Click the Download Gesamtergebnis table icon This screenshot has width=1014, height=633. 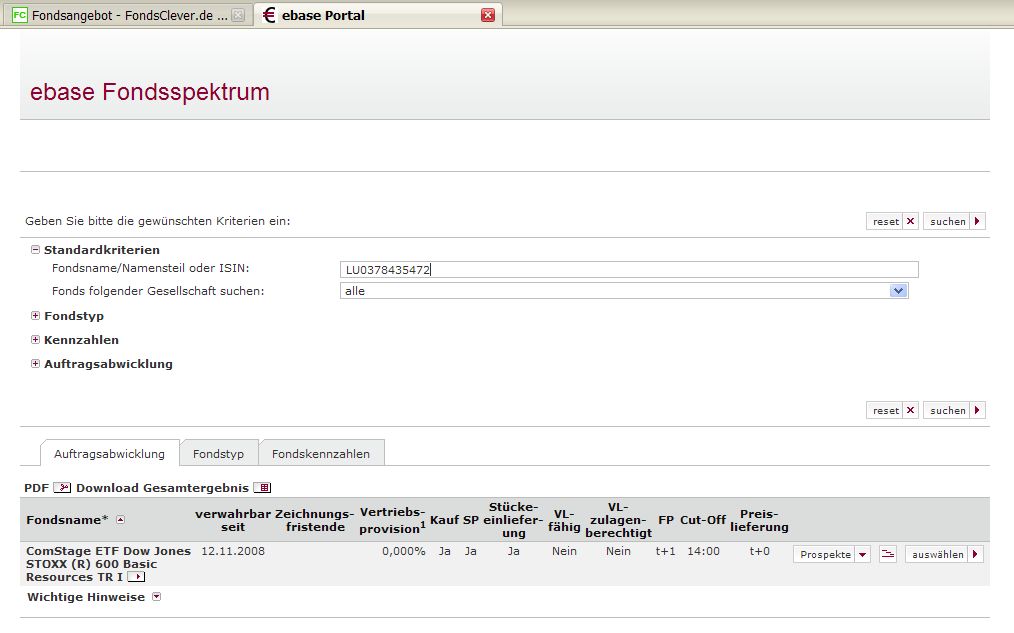(x=262, y=488)
